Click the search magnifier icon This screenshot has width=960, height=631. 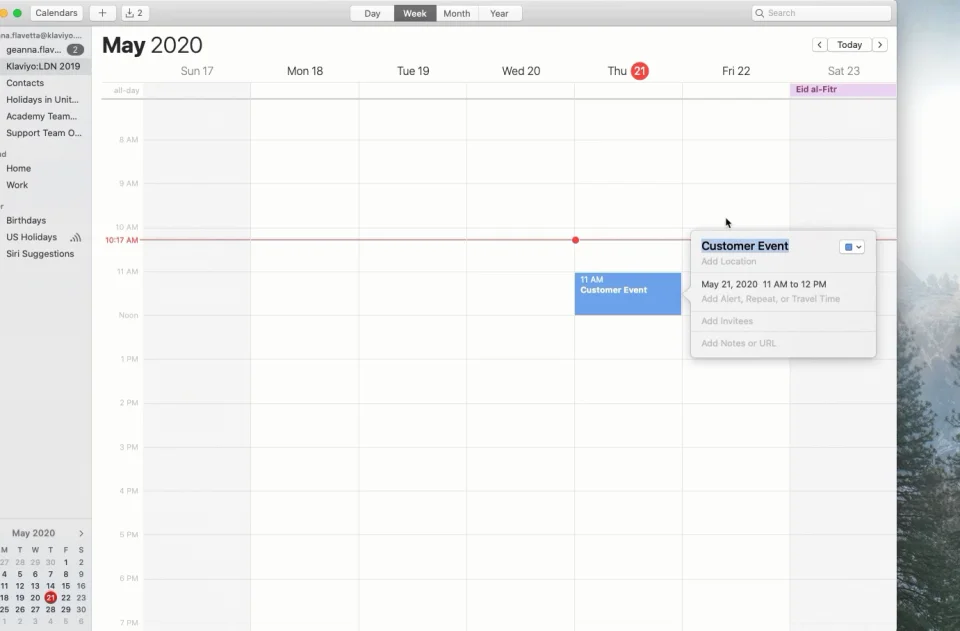click(x=761, y=13)
